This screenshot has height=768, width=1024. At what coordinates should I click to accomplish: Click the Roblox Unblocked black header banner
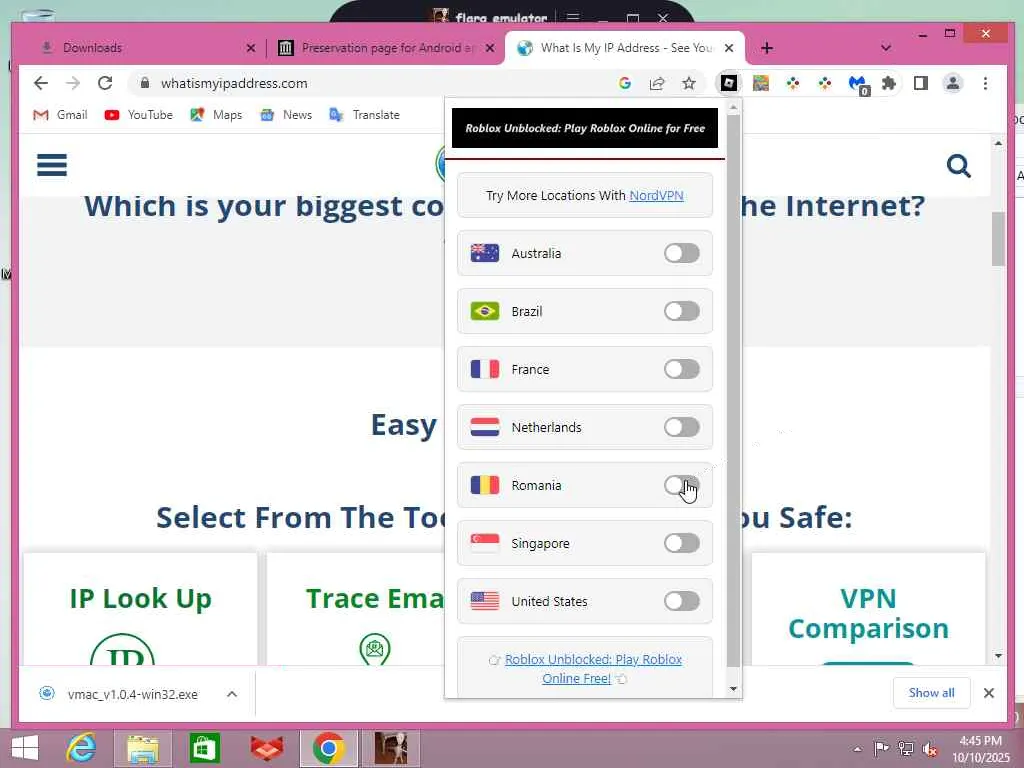(x=584, y=128)
